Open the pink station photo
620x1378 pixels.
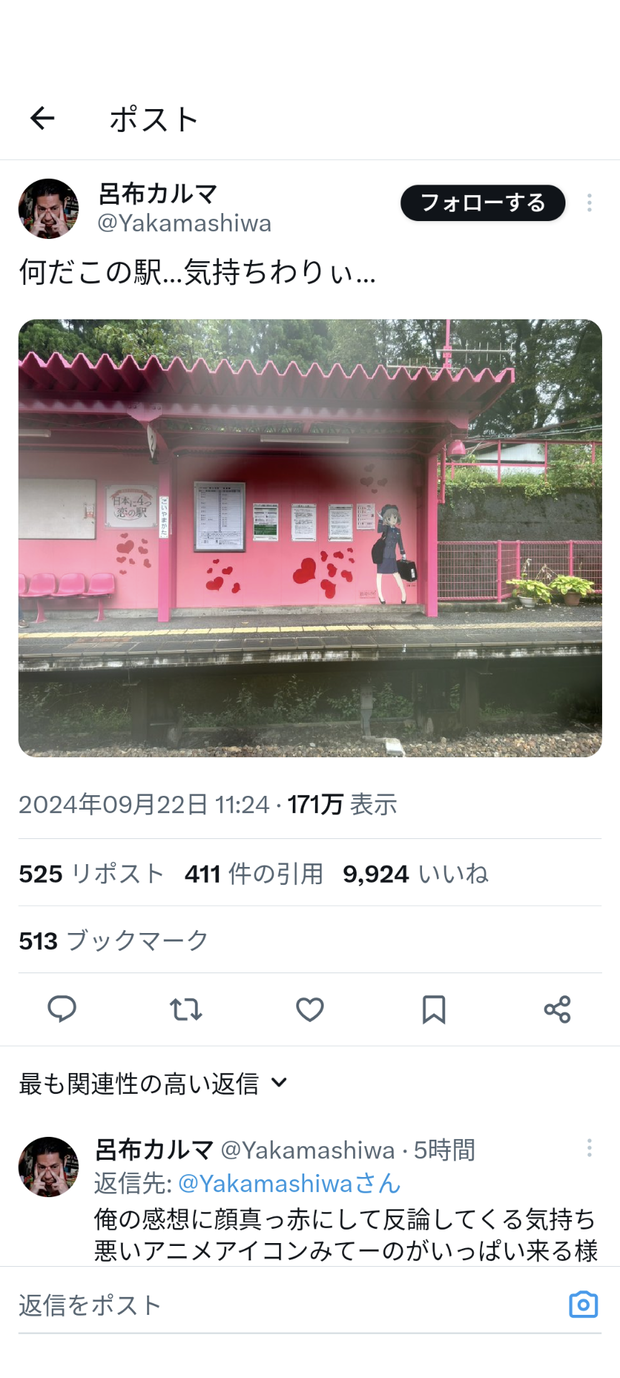[310, 538]
